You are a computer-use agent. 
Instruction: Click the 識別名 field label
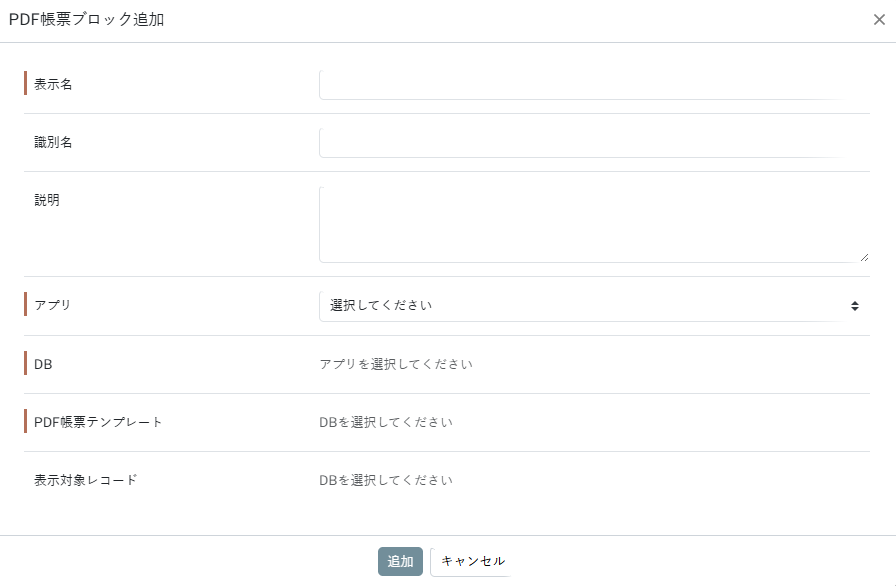[53, 143]
